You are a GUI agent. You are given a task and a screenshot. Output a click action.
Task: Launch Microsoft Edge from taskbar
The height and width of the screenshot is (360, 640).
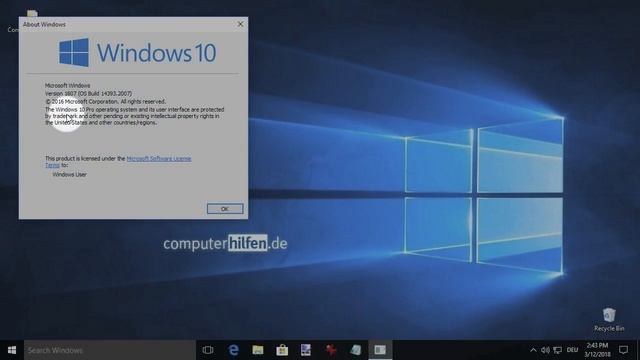click(233, 350)
